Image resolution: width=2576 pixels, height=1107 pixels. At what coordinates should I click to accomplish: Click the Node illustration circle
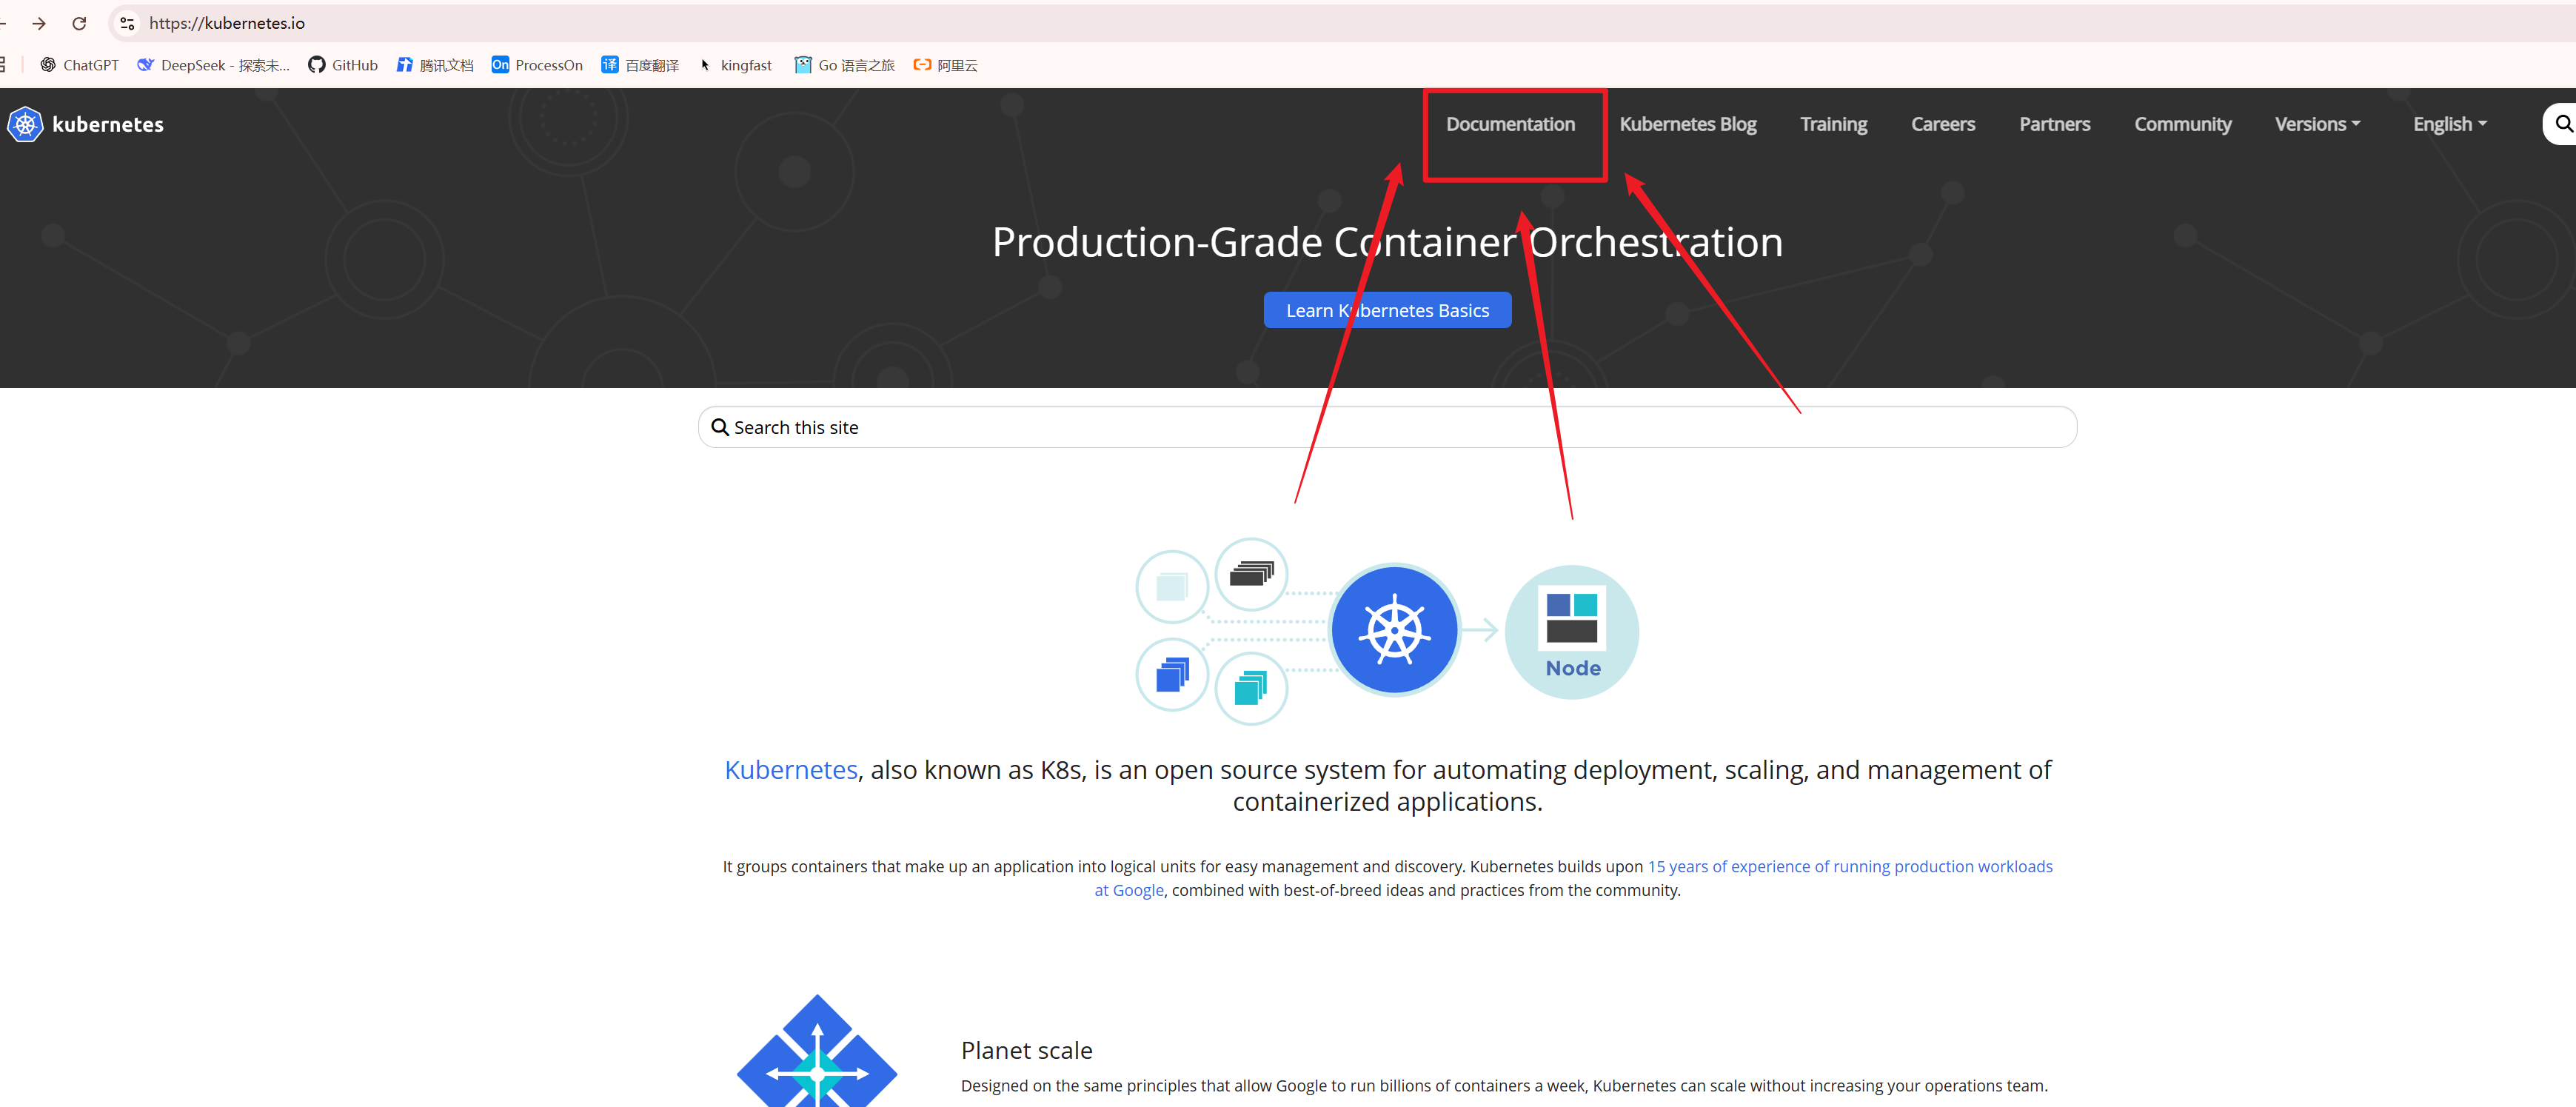click(x=1572, y=632)
